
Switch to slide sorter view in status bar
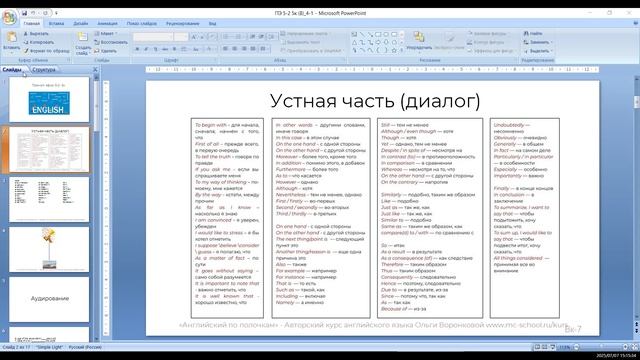point(544,347)
